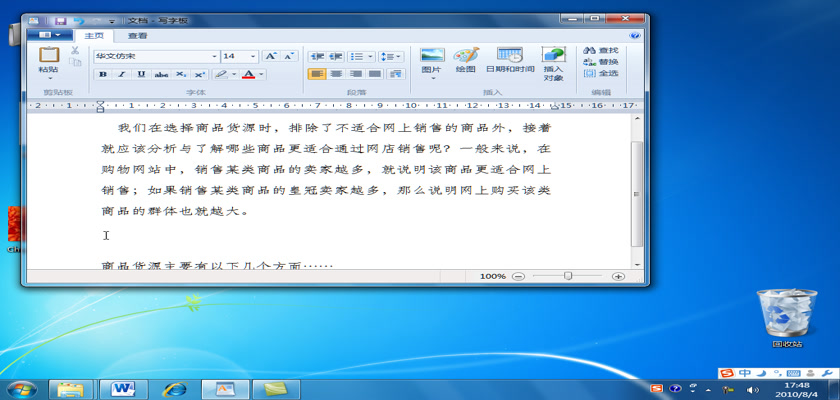Viewport: 840px width, 400px height.
Task: Open the font name dropdown 华文仿宋
Action: click(x=213, y=57)
